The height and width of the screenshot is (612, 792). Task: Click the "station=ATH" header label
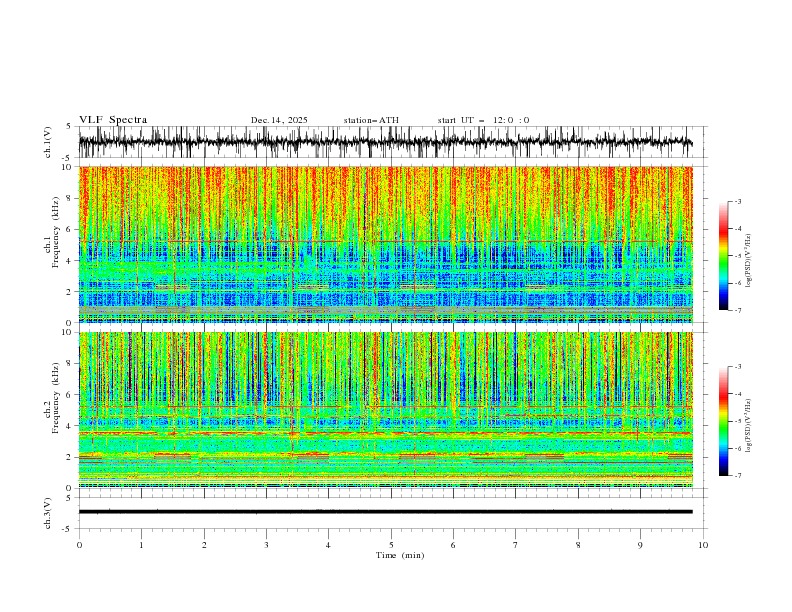371,120
